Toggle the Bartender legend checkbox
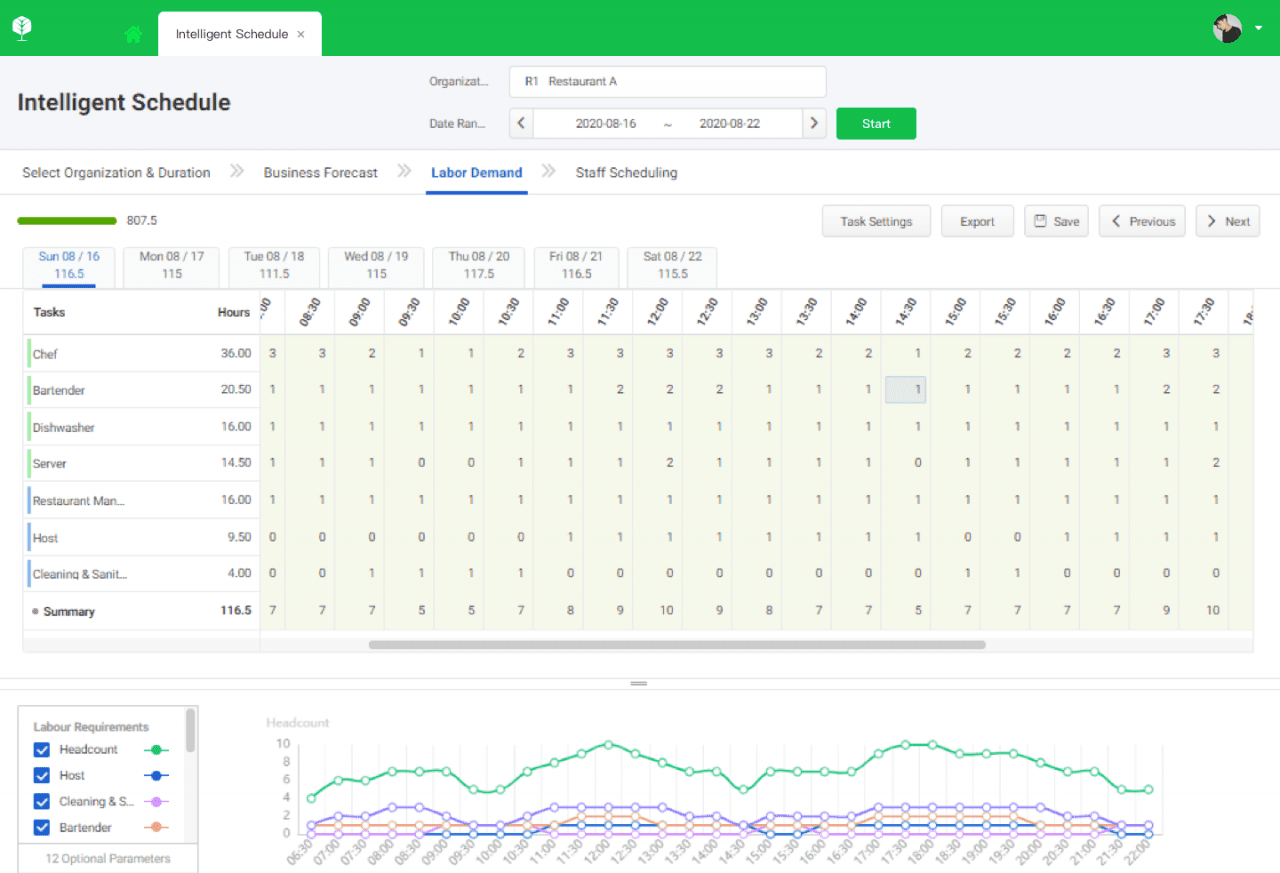The width and height of the screenshot is (1280, 873). tap(41, 827)
